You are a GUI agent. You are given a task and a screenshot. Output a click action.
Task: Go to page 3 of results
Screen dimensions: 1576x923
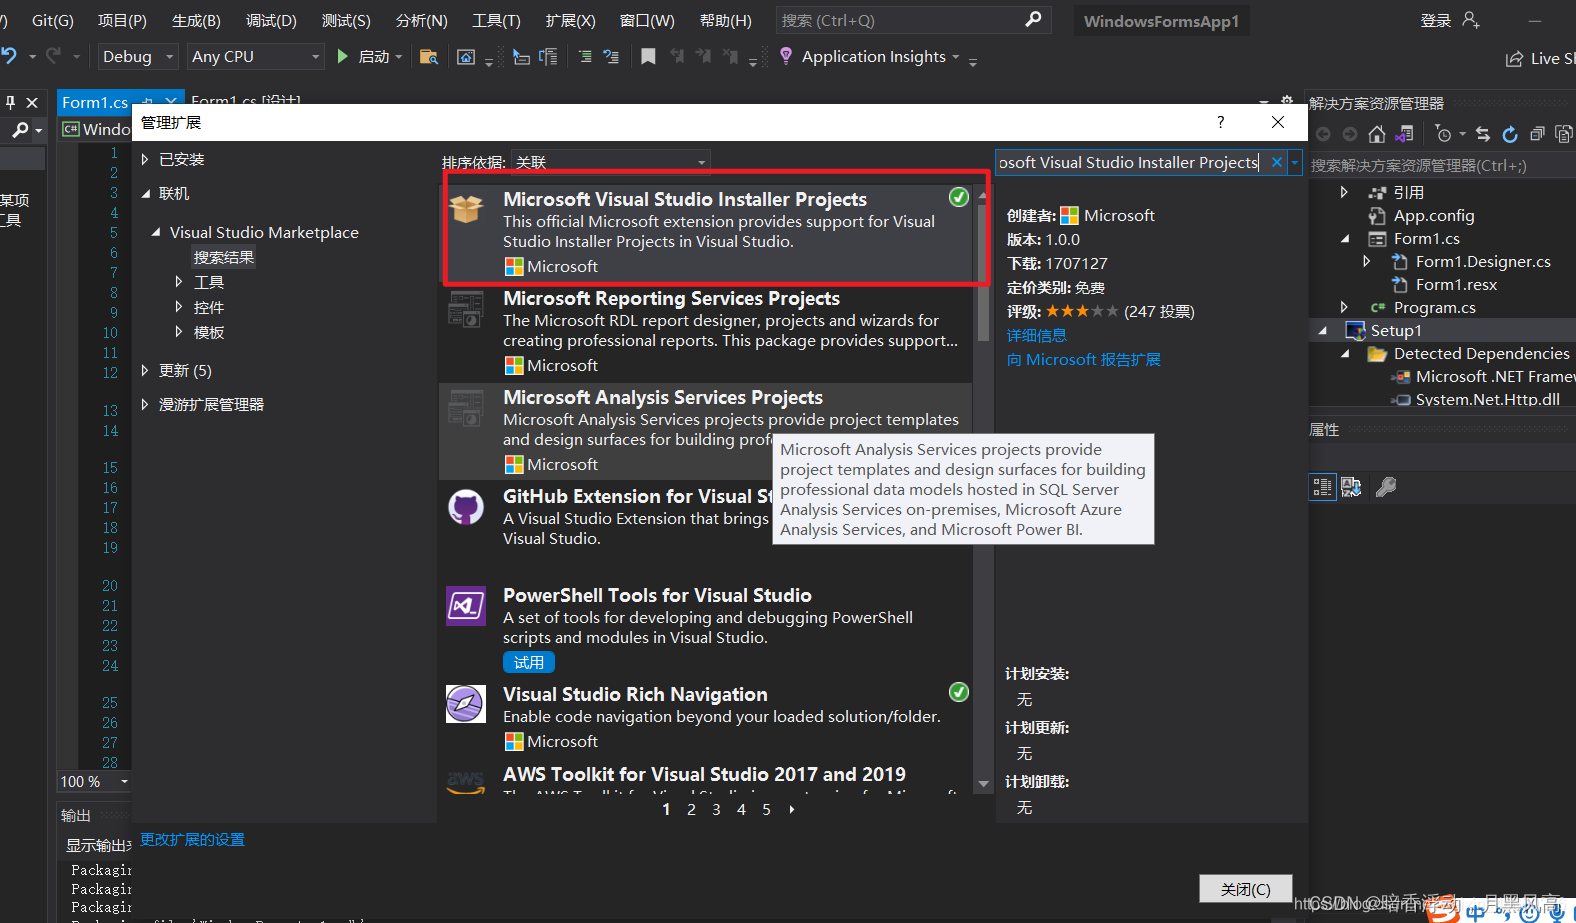716,809
